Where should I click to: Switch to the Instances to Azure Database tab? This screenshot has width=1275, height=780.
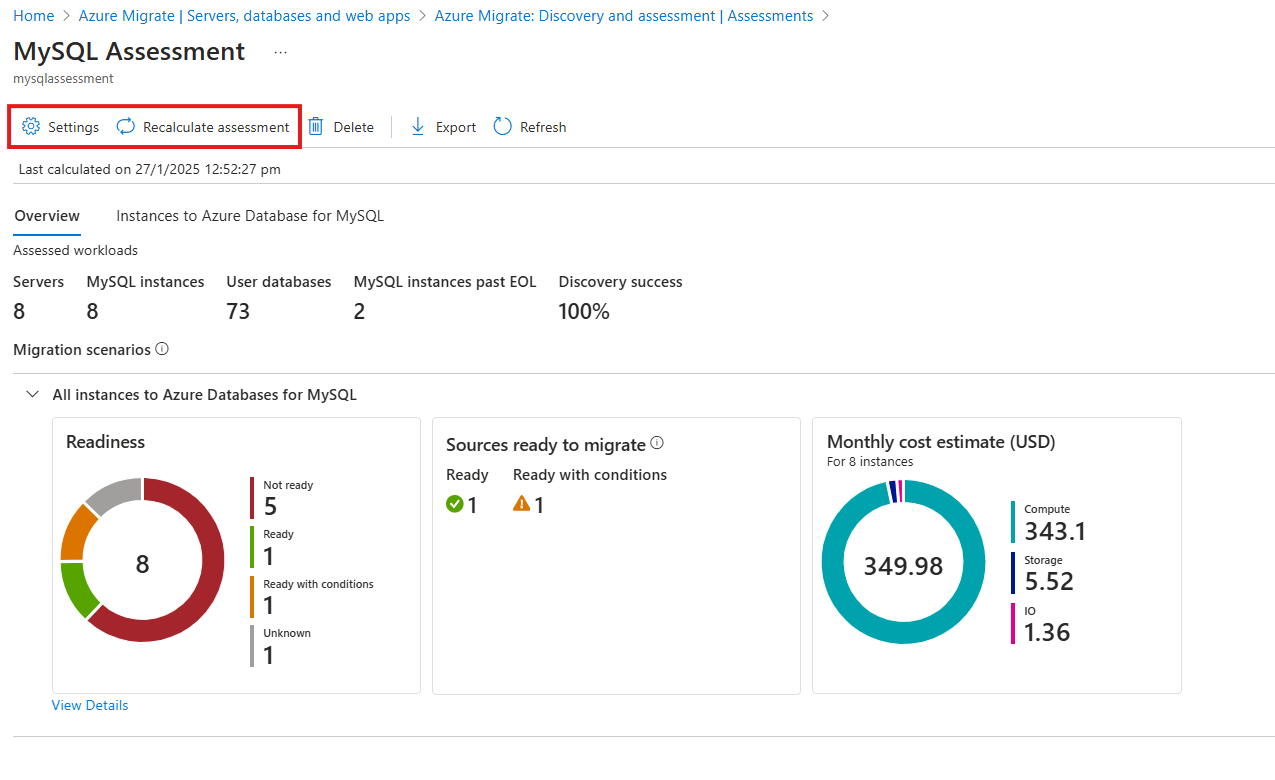pyautogui.click(x=249, y=215)
